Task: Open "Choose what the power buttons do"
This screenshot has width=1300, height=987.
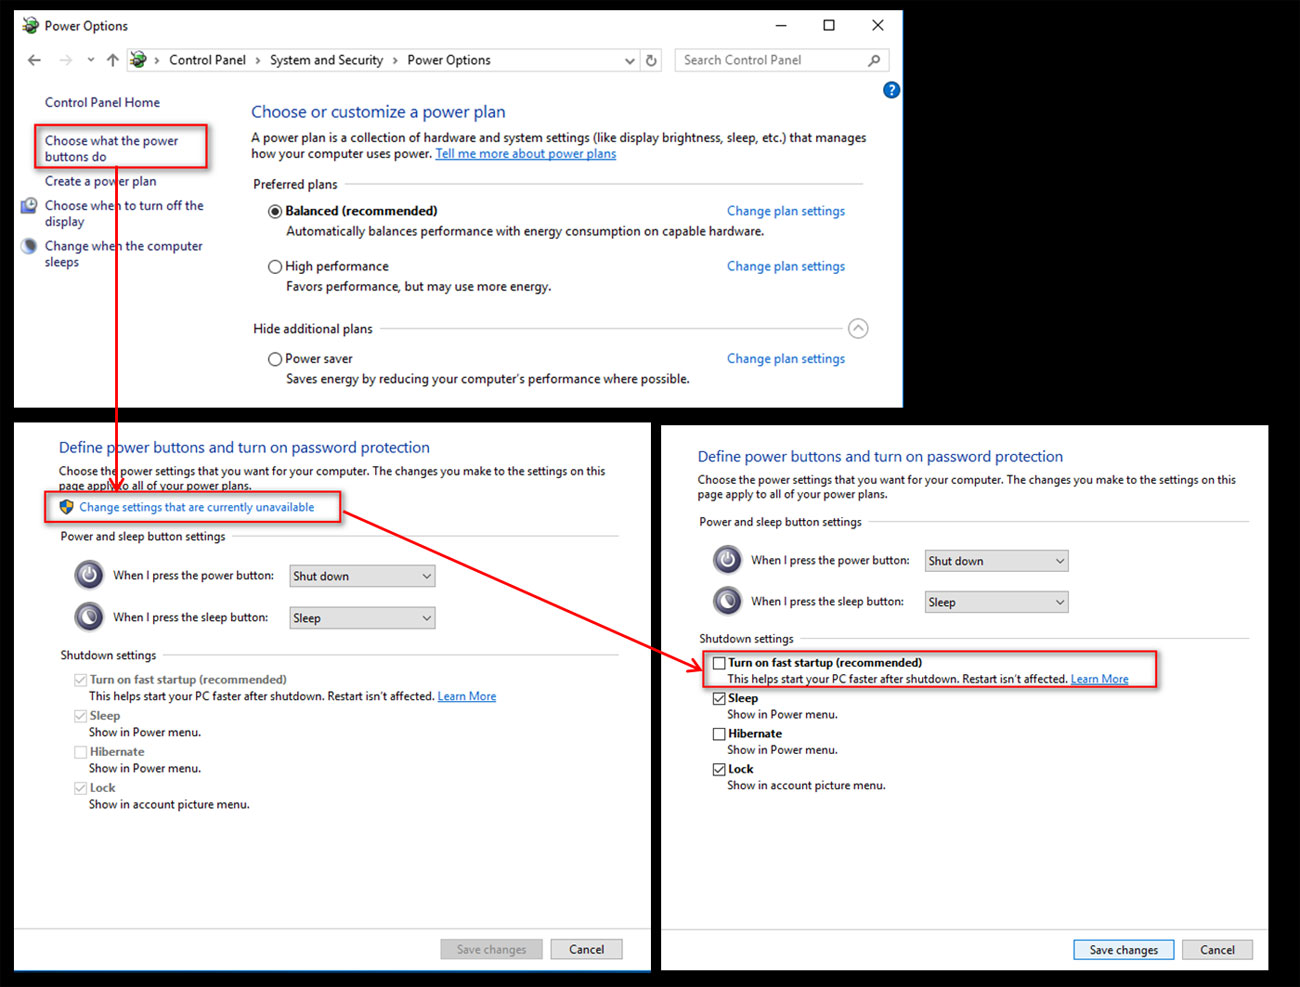Action: [x=111, y=149]
